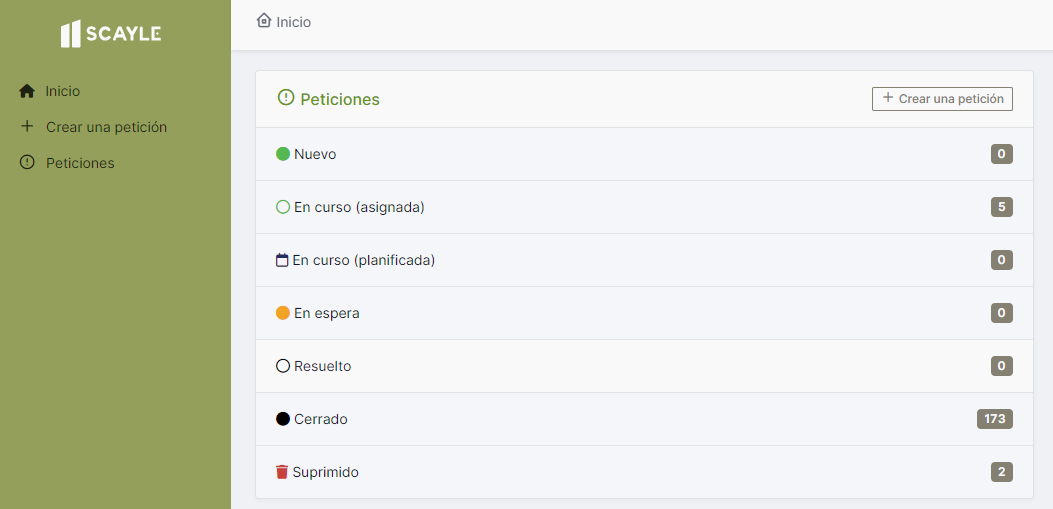This screenshot has width=1053, height=509.
Task: Click the plus icon beside Crear una petición in sidebar
Action: coord(27,127)
